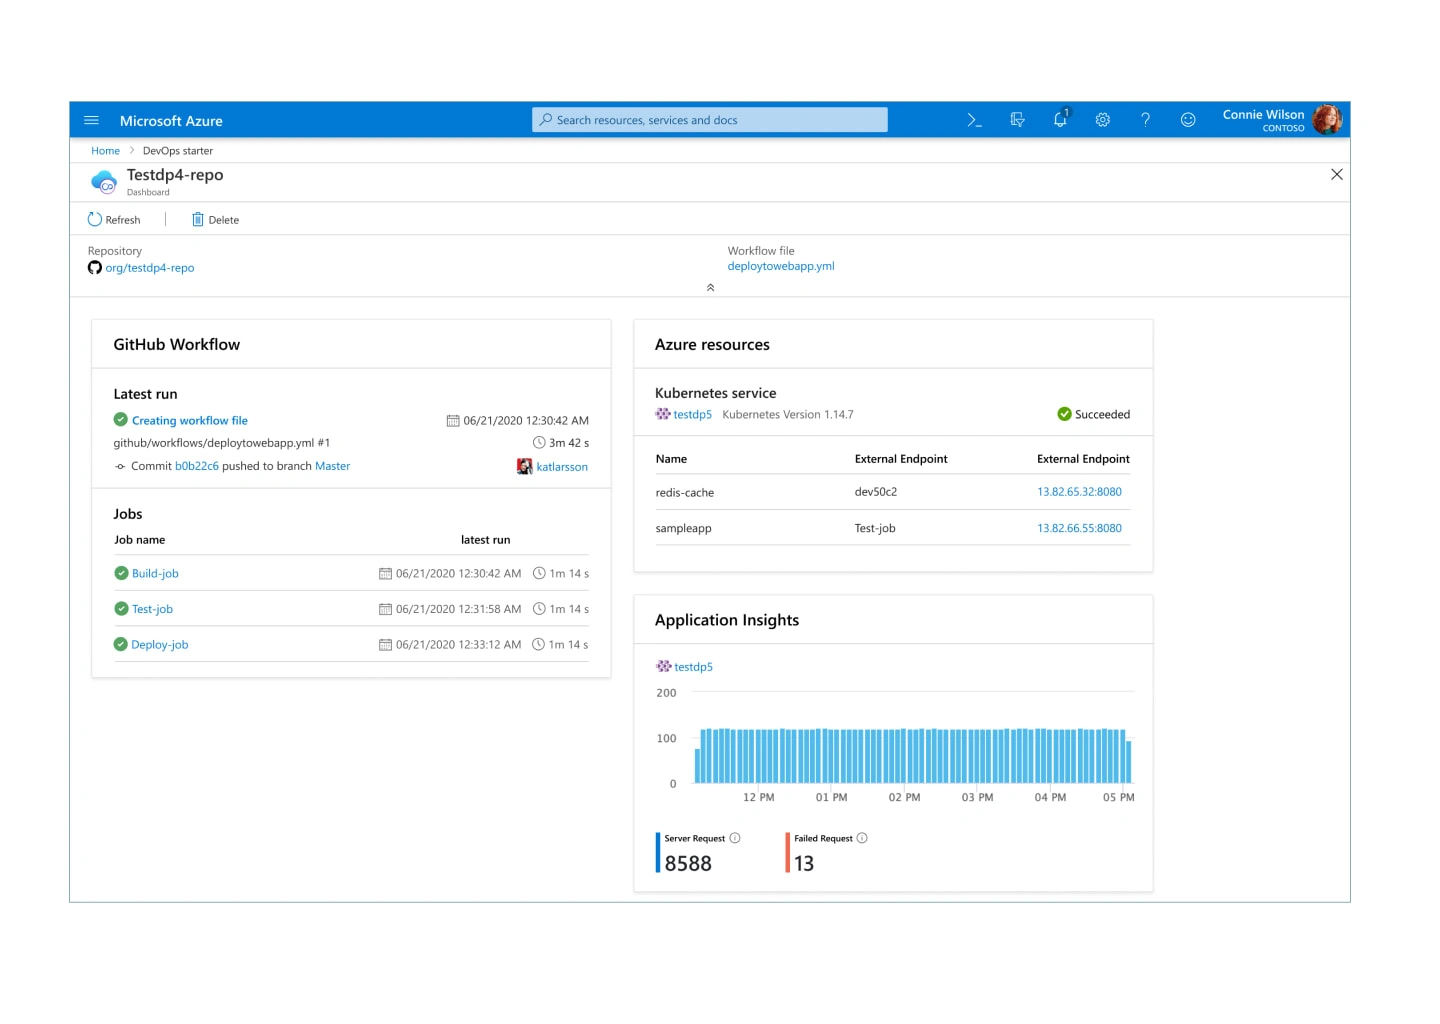Open the Deploy-job details
This screenshot has height=1024, width=1440.
[160, 645]
